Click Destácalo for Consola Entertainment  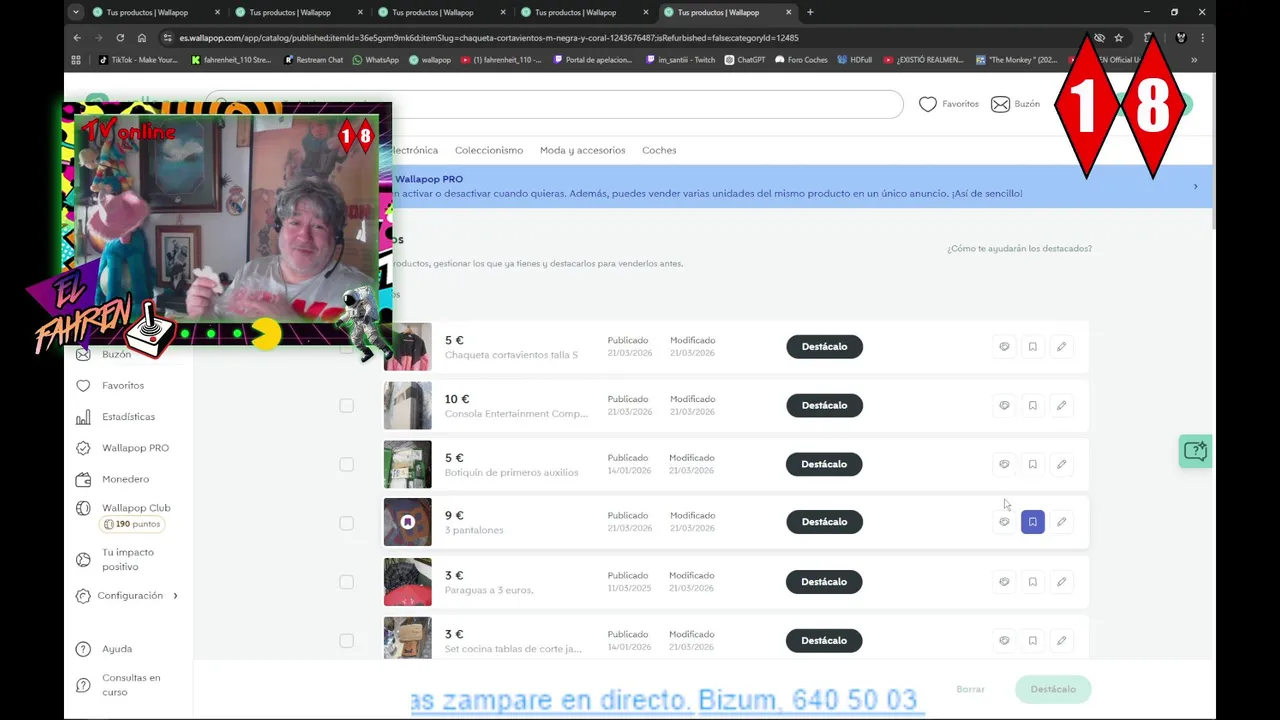tap(824, 406)
